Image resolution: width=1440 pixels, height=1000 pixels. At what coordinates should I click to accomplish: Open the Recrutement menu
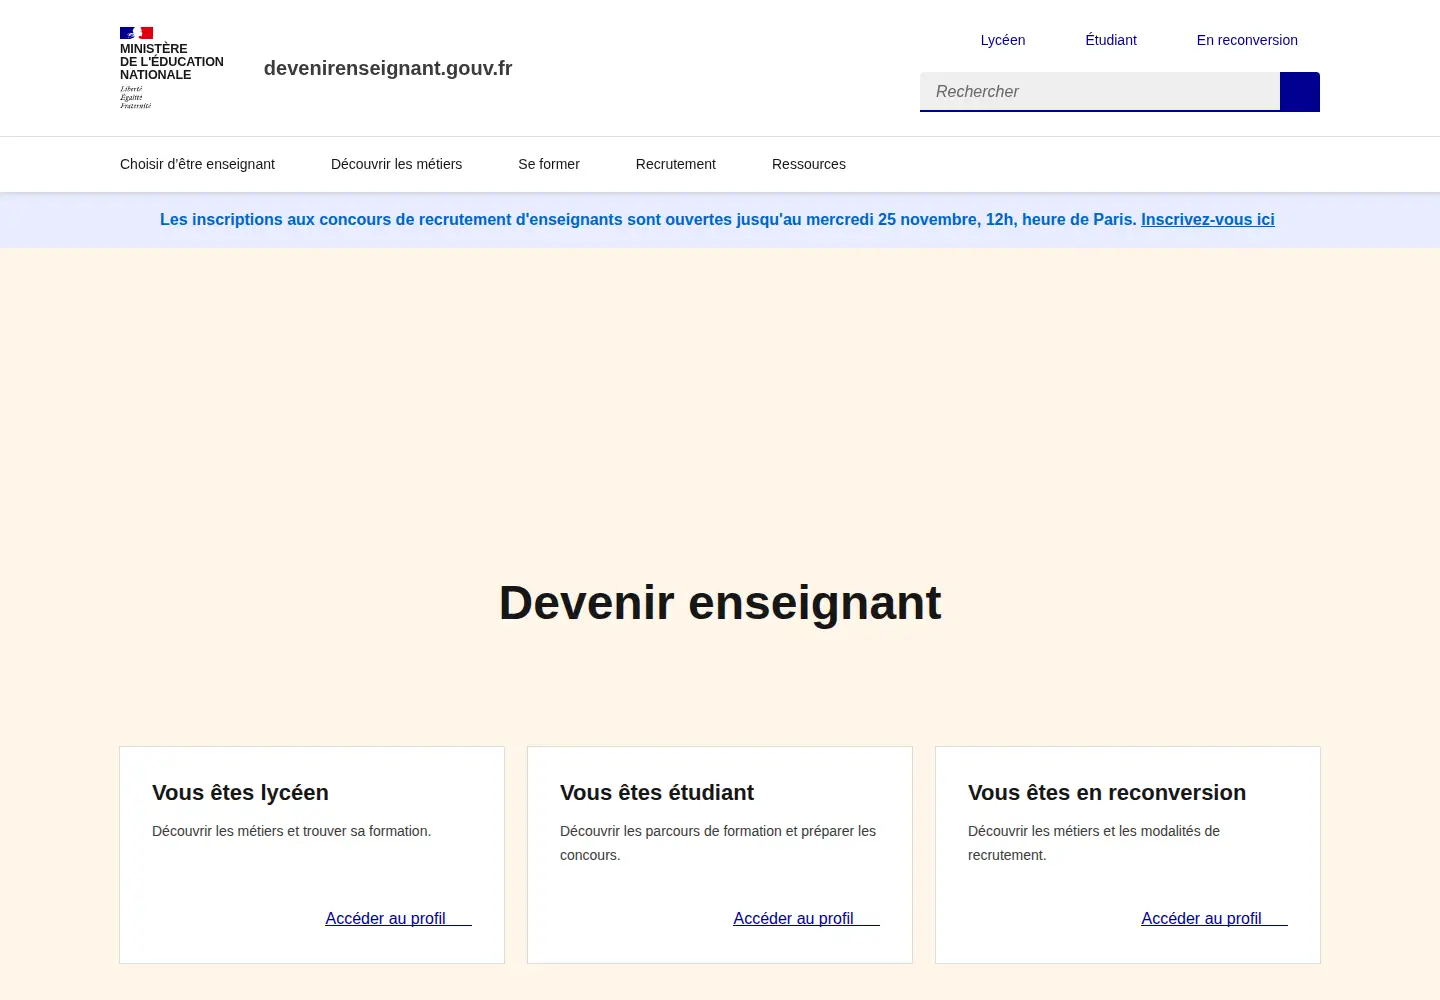[676, 164]
